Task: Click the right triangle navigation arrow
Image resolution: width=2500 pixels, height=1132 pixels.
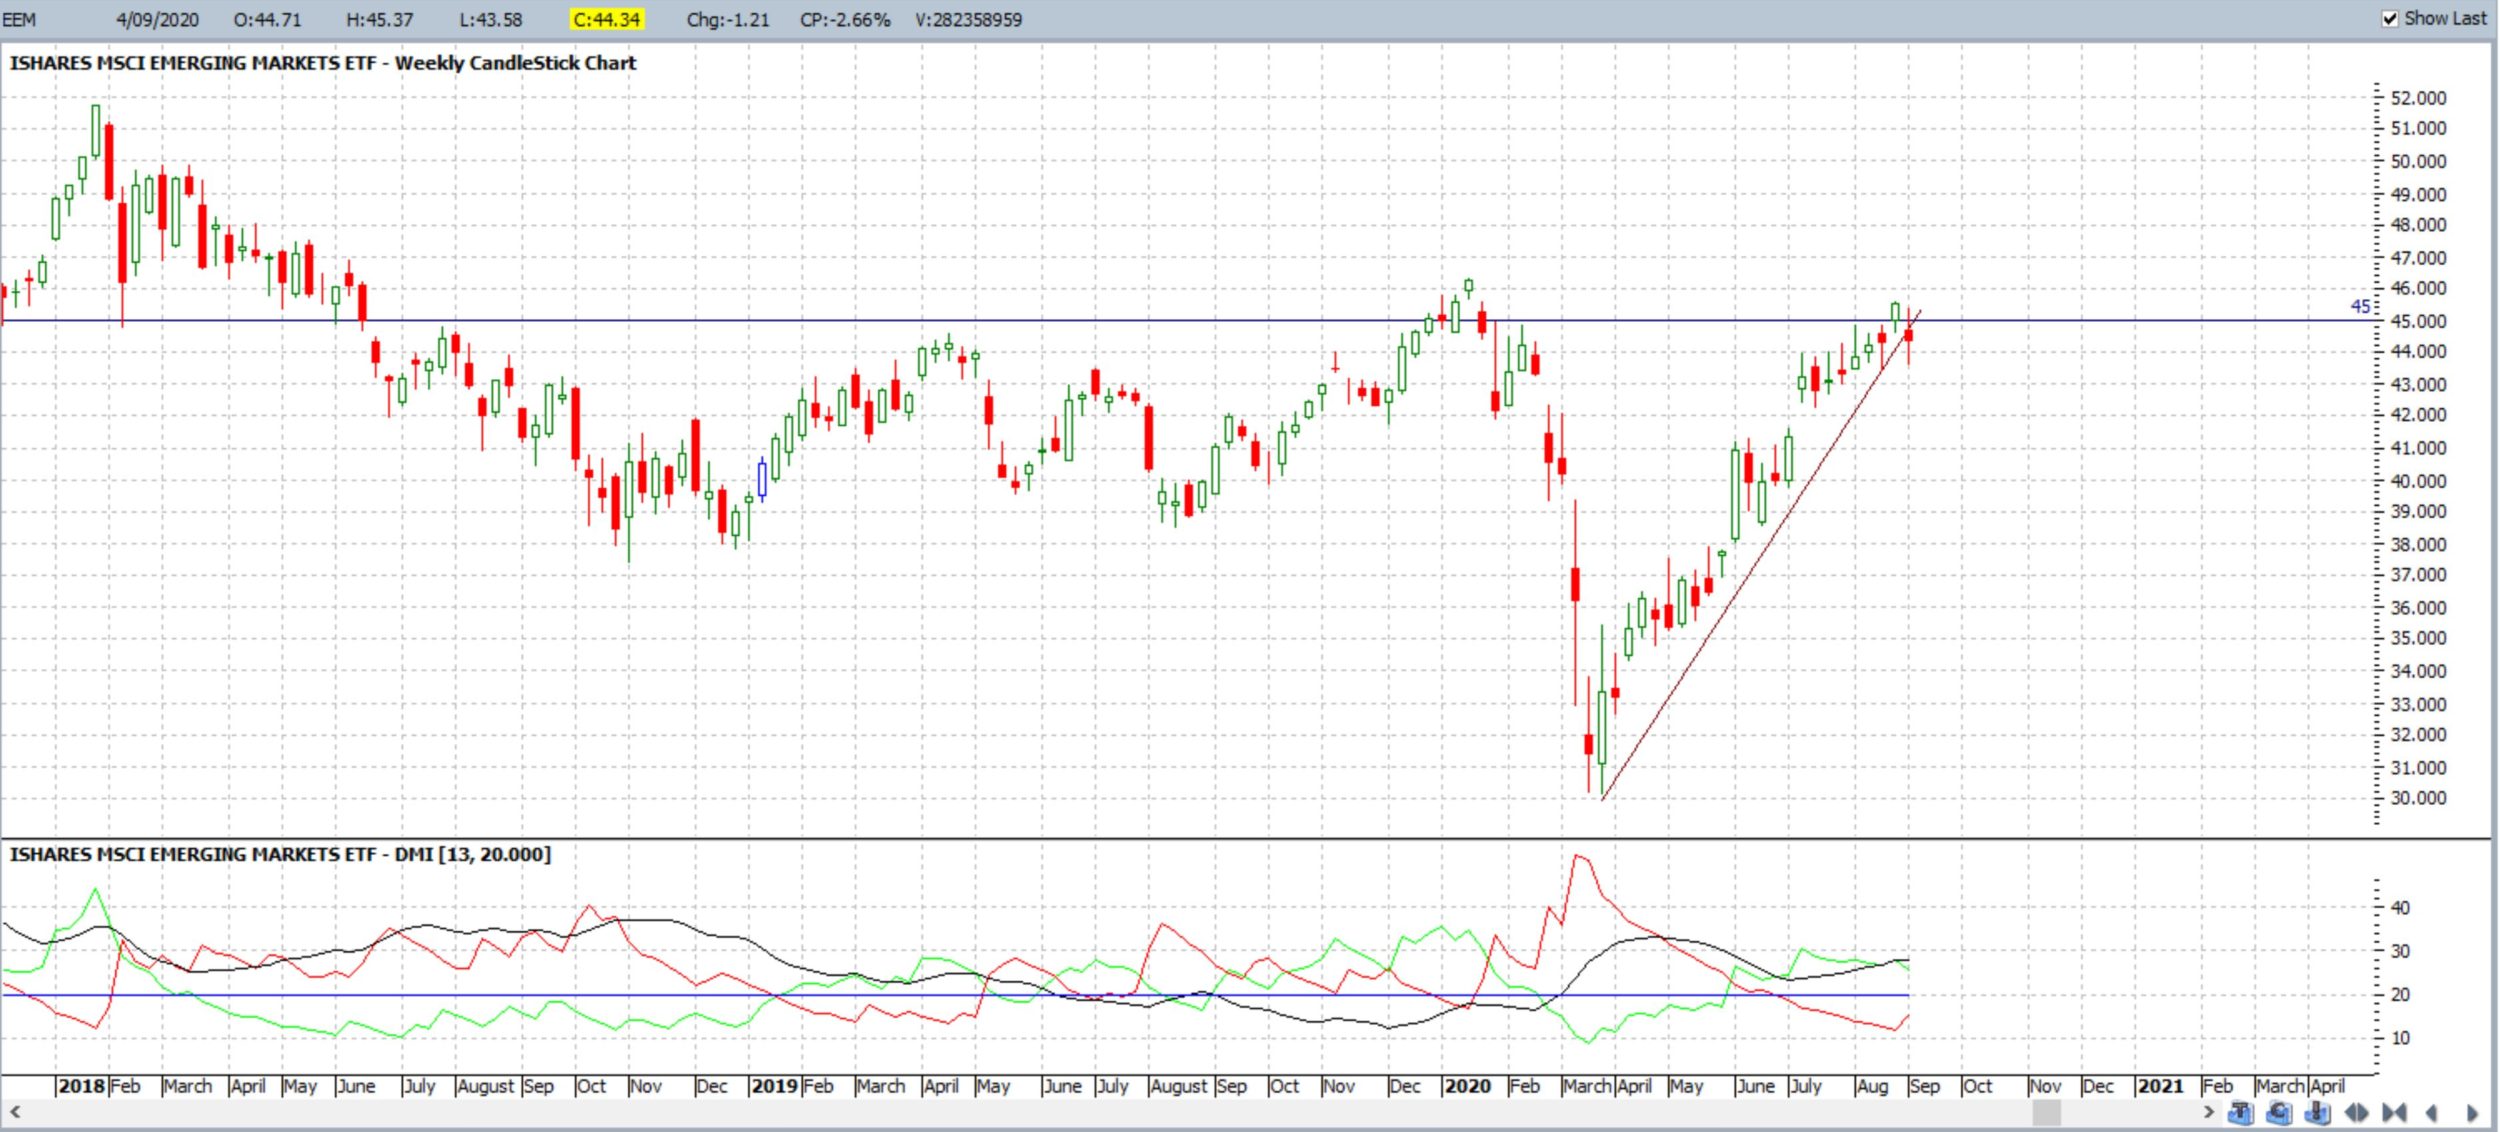Action: 2472,1113
